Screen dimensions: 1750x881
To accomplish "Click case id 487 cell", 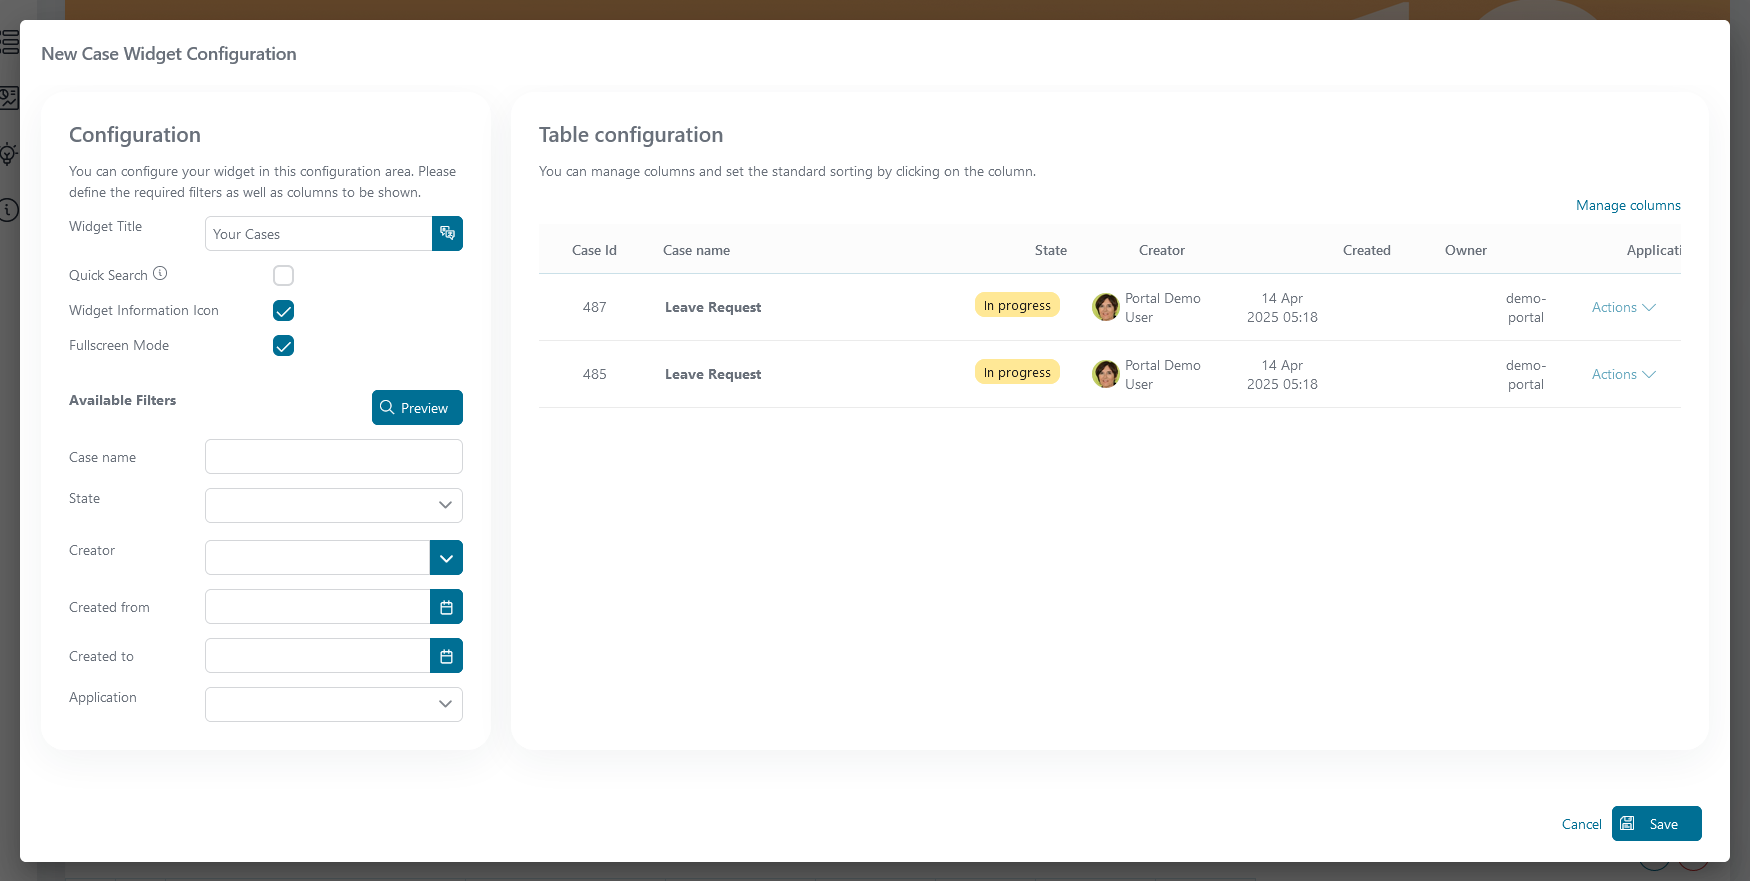I will (594, 307).
